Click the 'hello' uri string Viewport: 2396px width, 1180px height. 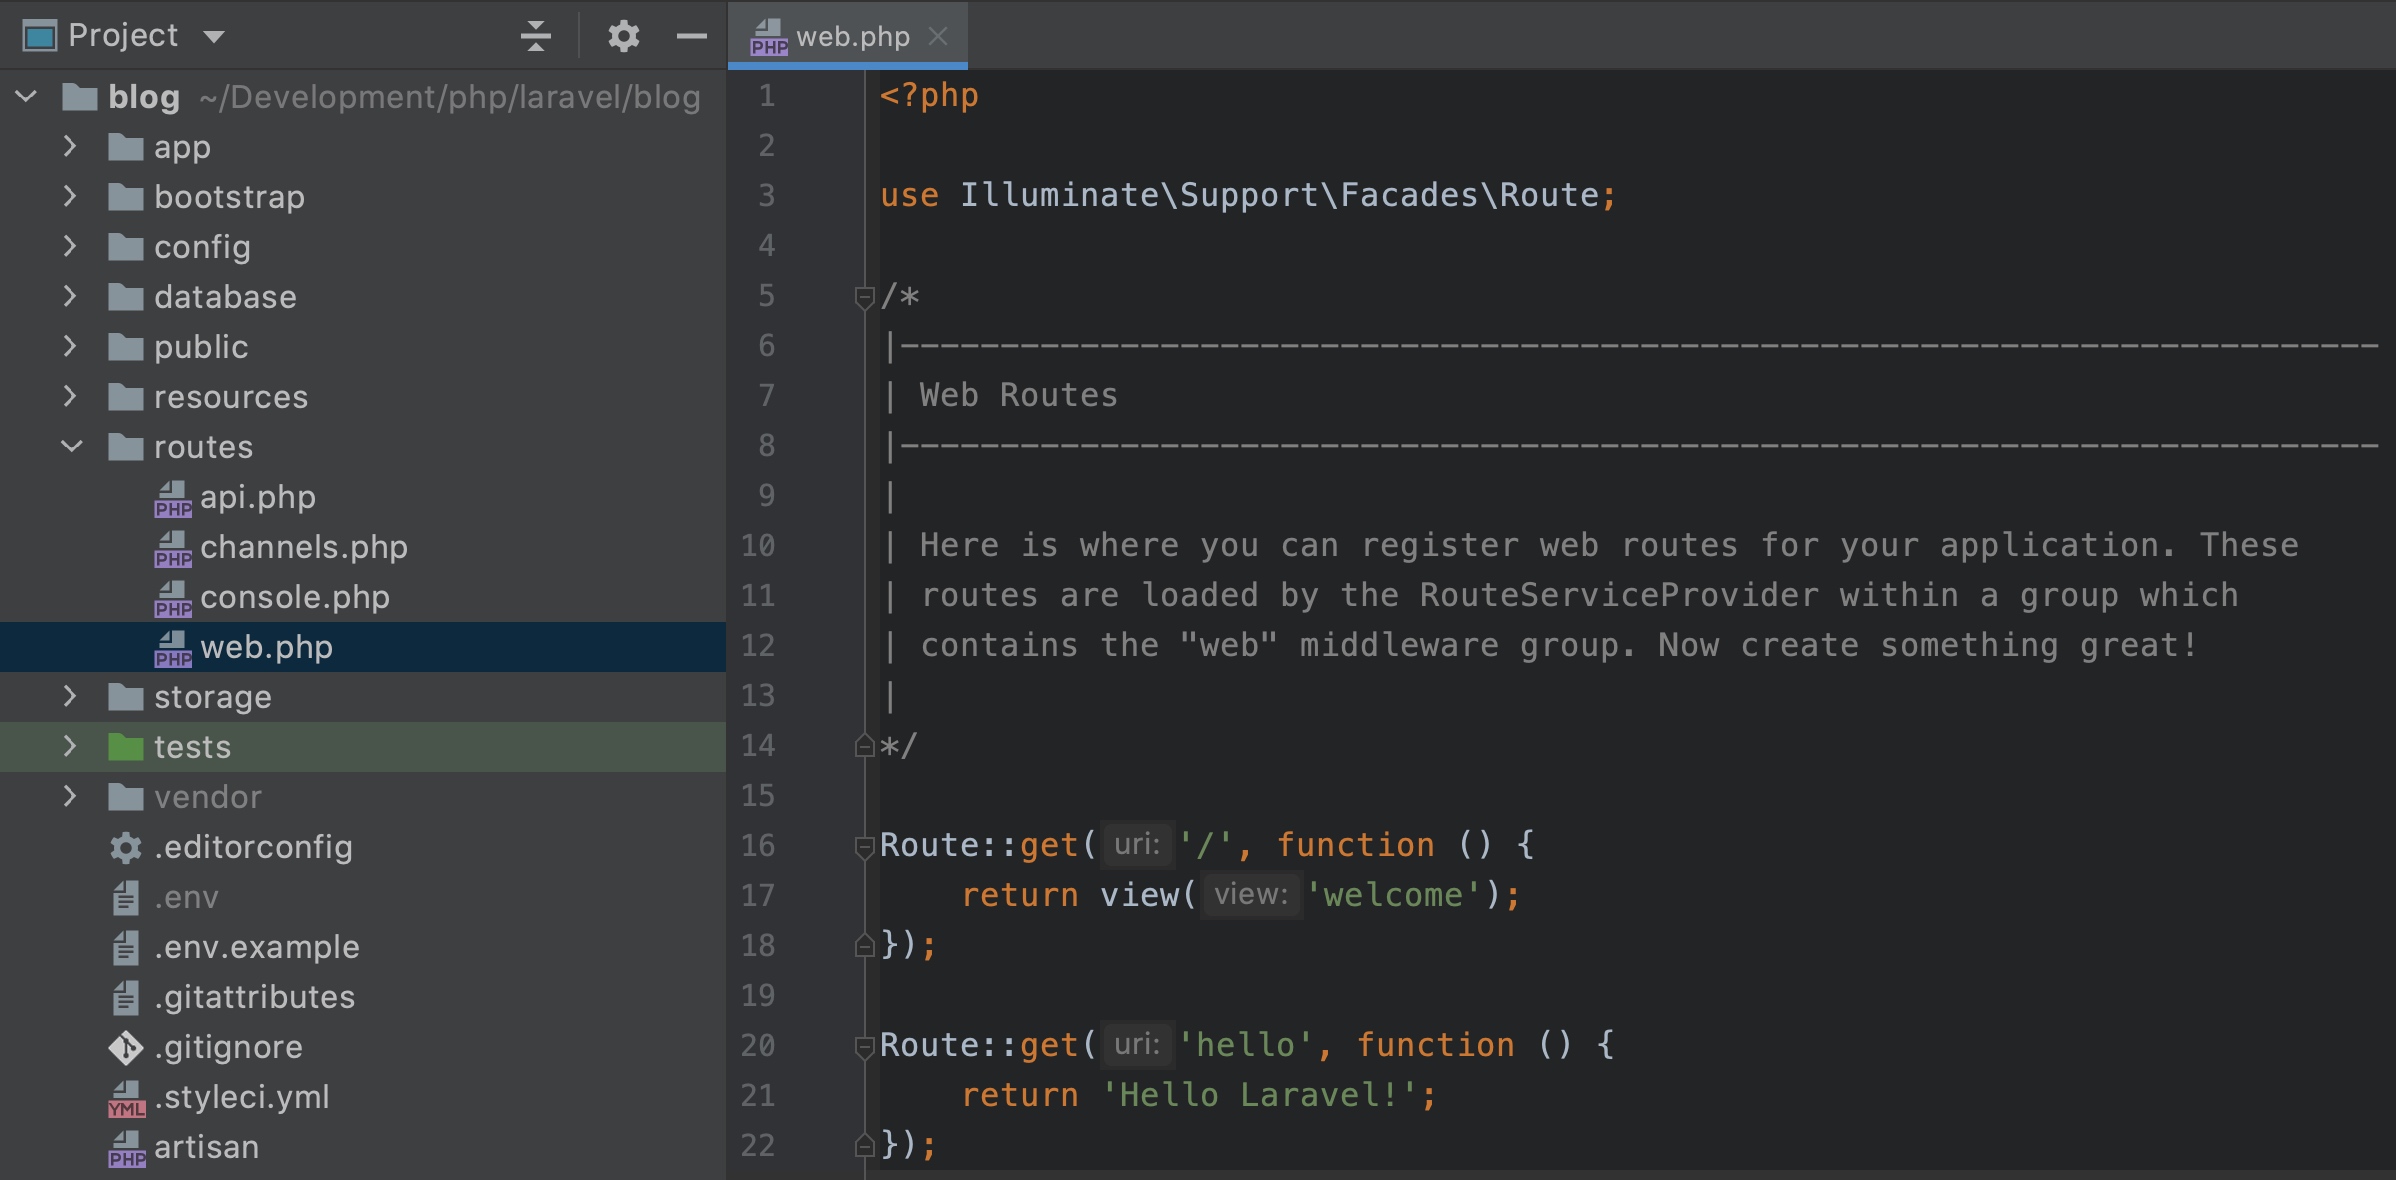[x=1245, y=1045]
